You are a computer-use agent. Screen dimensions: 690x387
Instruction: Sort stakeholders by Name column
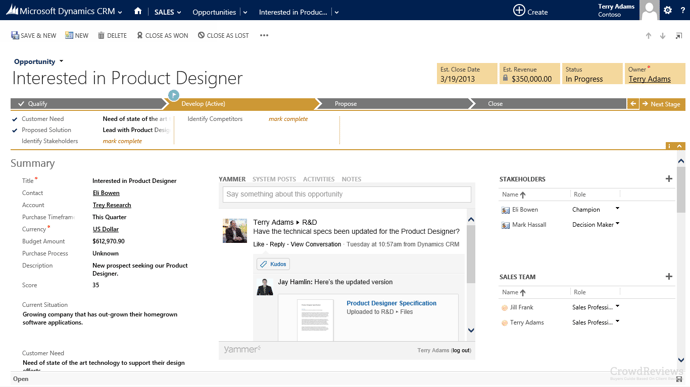[x=514, y=194]
